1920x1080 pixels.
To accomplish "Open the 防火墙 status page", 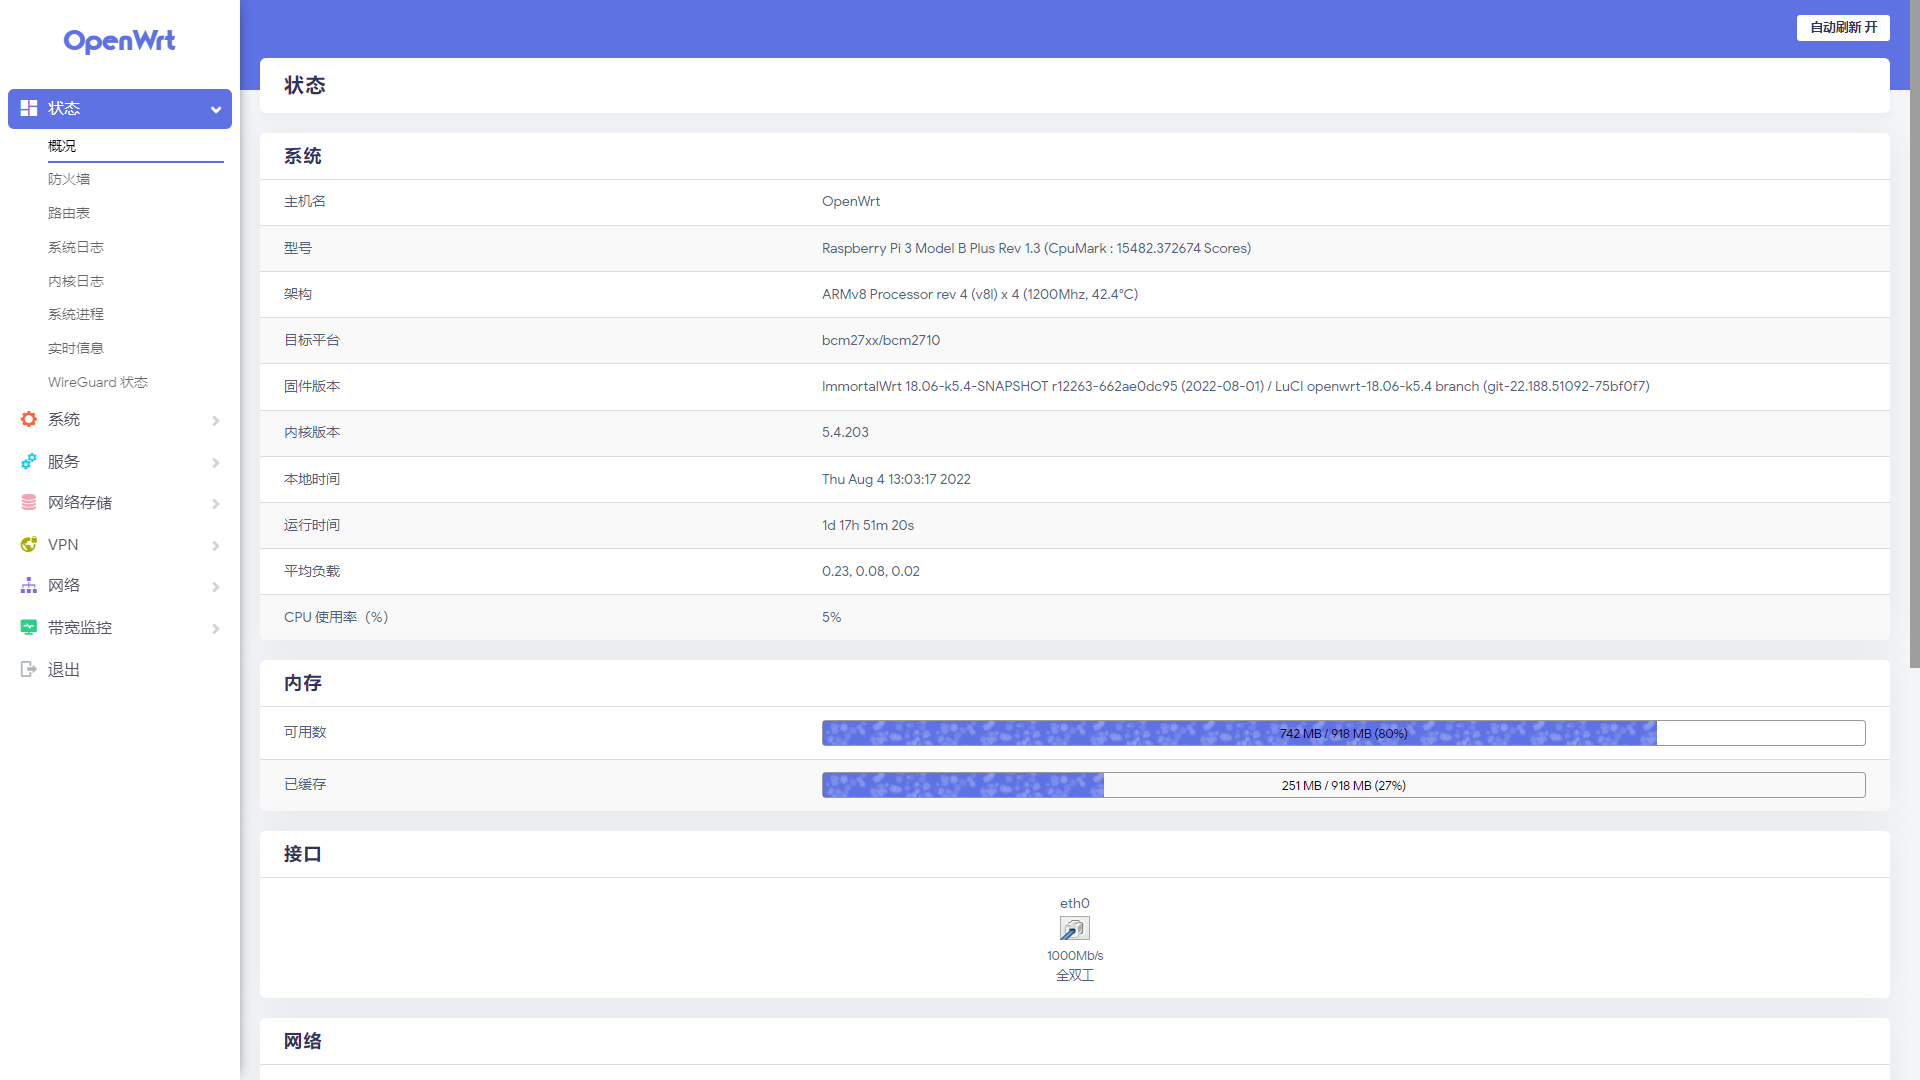I will [x=69, y=179].
